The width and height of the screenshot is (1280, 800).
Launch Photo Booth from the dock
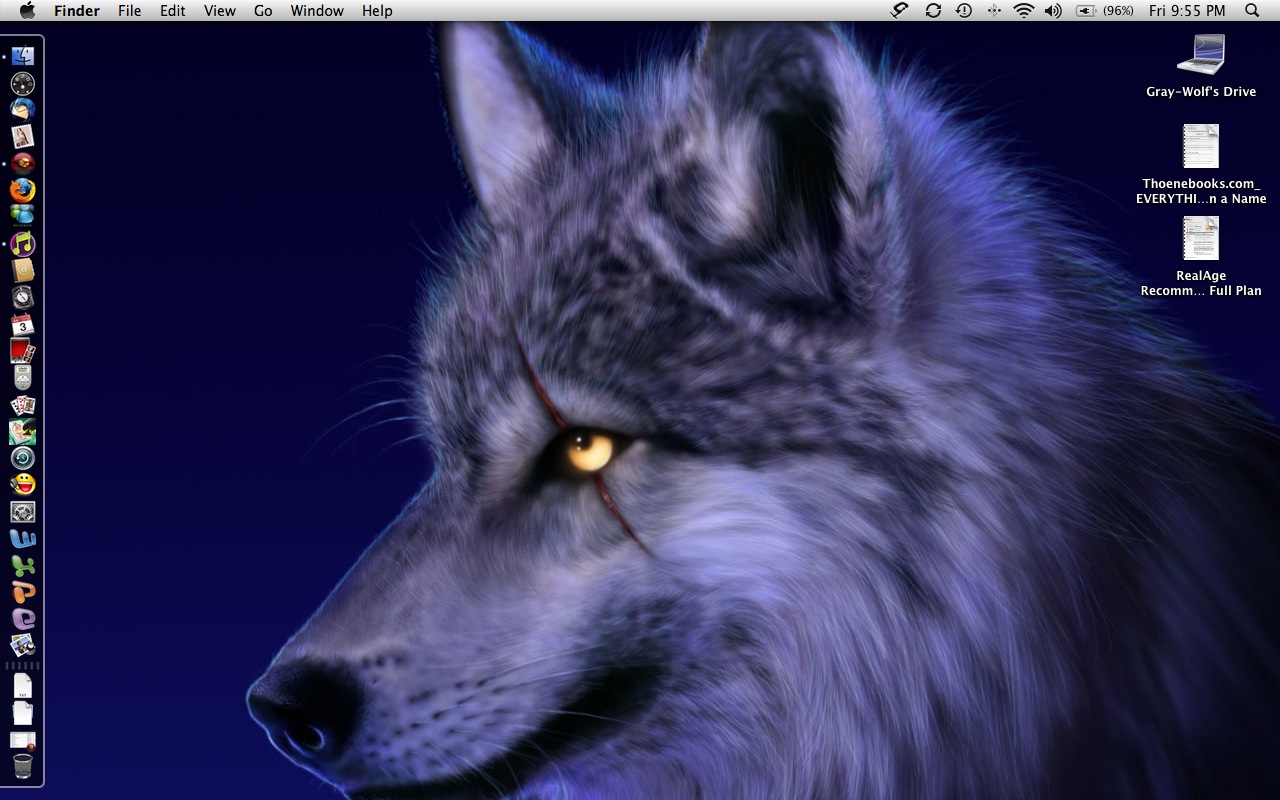coord(23,351)
